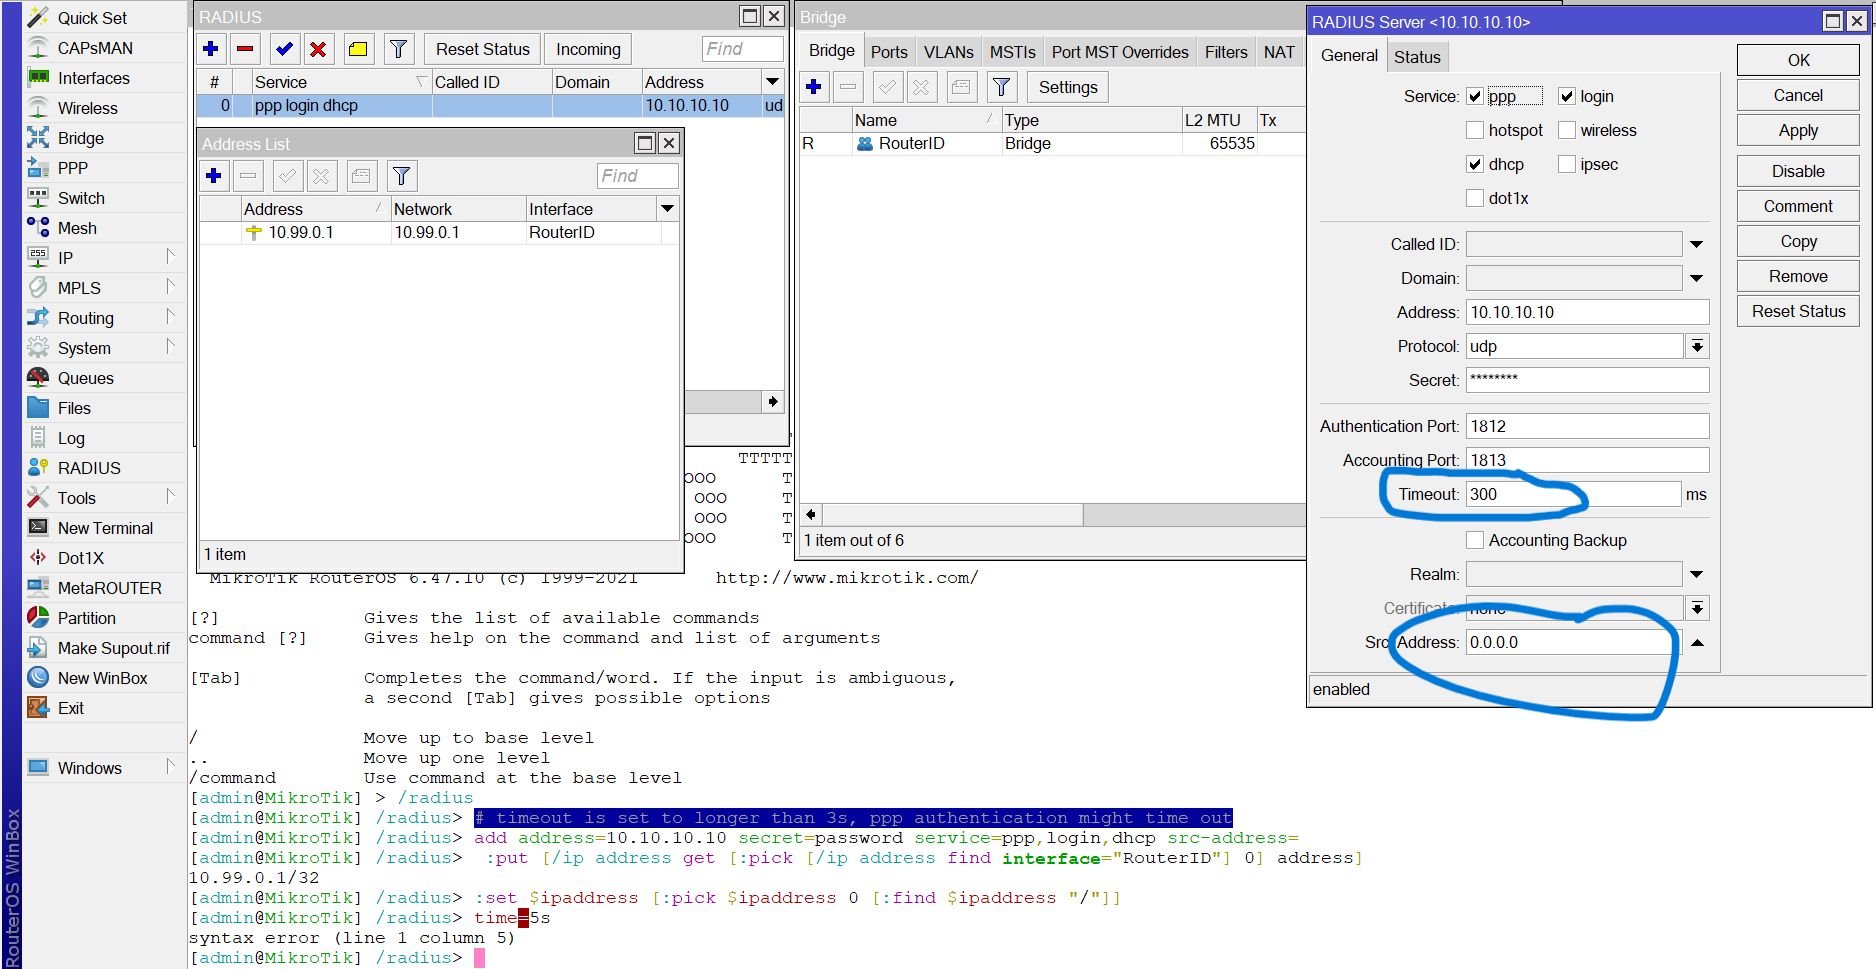Click the Reset Status button in RADIUS window toolbar
Screen dimensions: 1876x969
tap(483, 49)
